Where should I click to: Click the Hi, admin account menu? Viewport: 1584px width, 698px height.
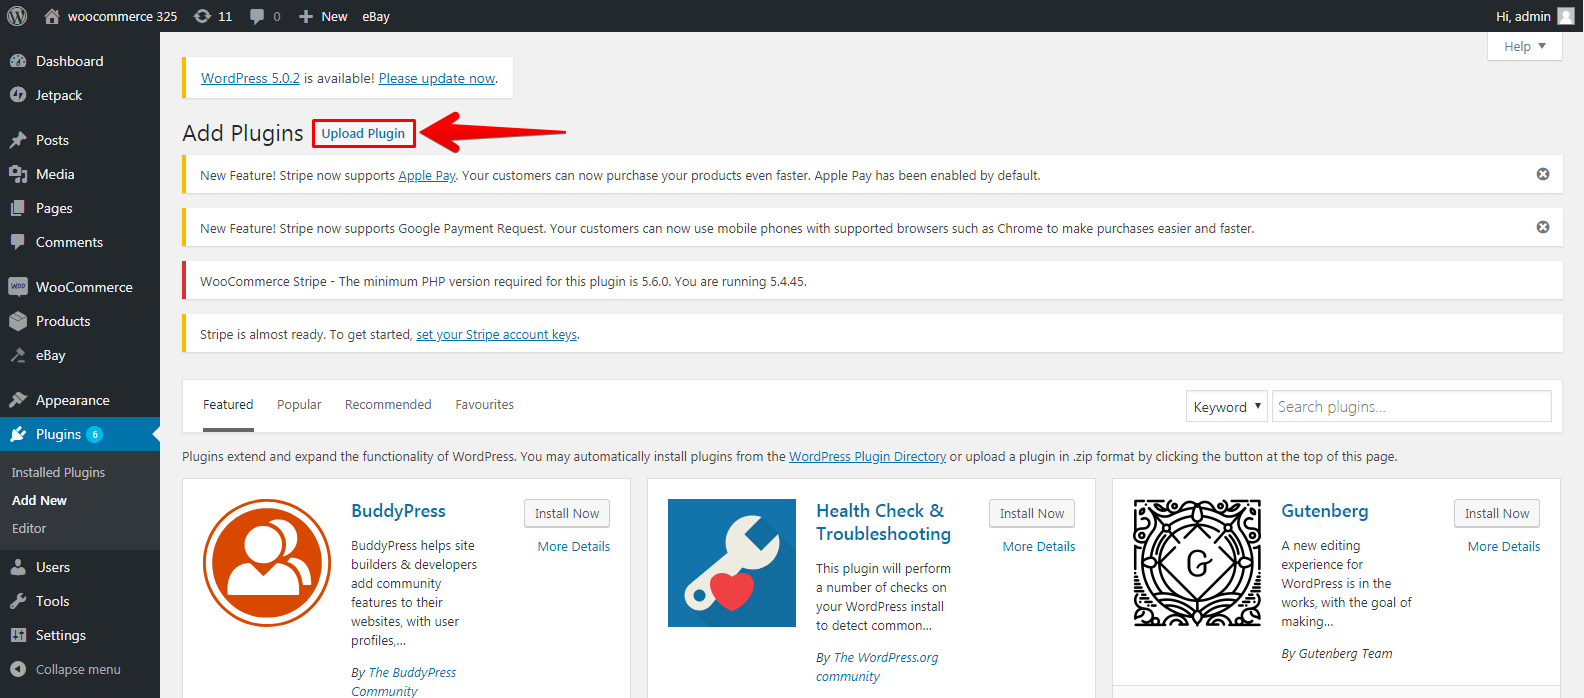pos(1535,16)
